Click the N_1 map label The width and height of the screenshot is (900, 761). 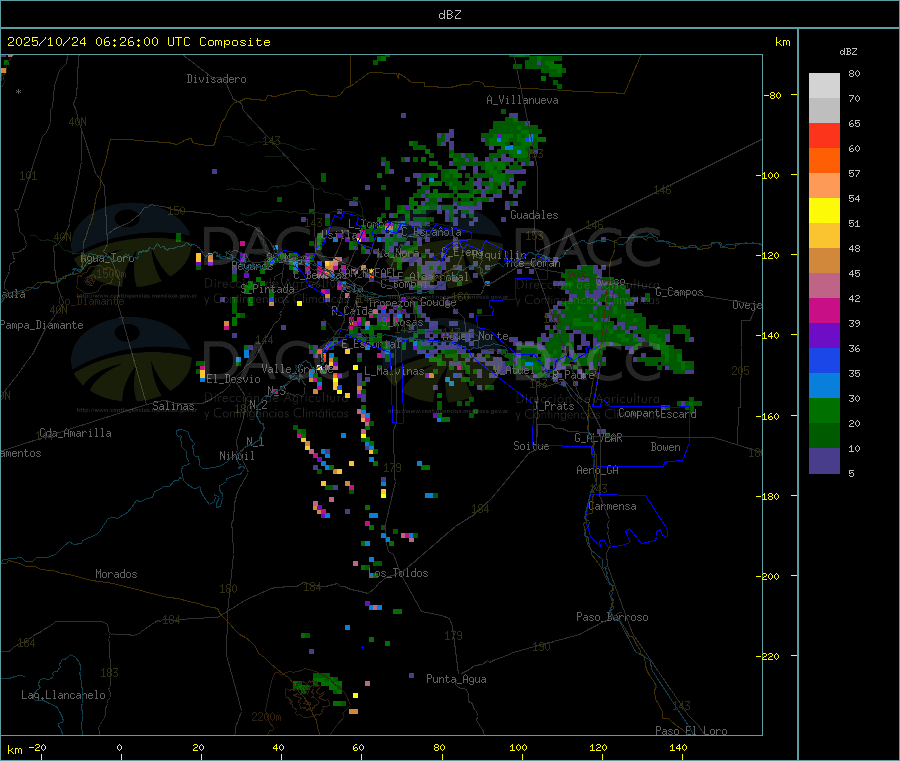point(255,442)
